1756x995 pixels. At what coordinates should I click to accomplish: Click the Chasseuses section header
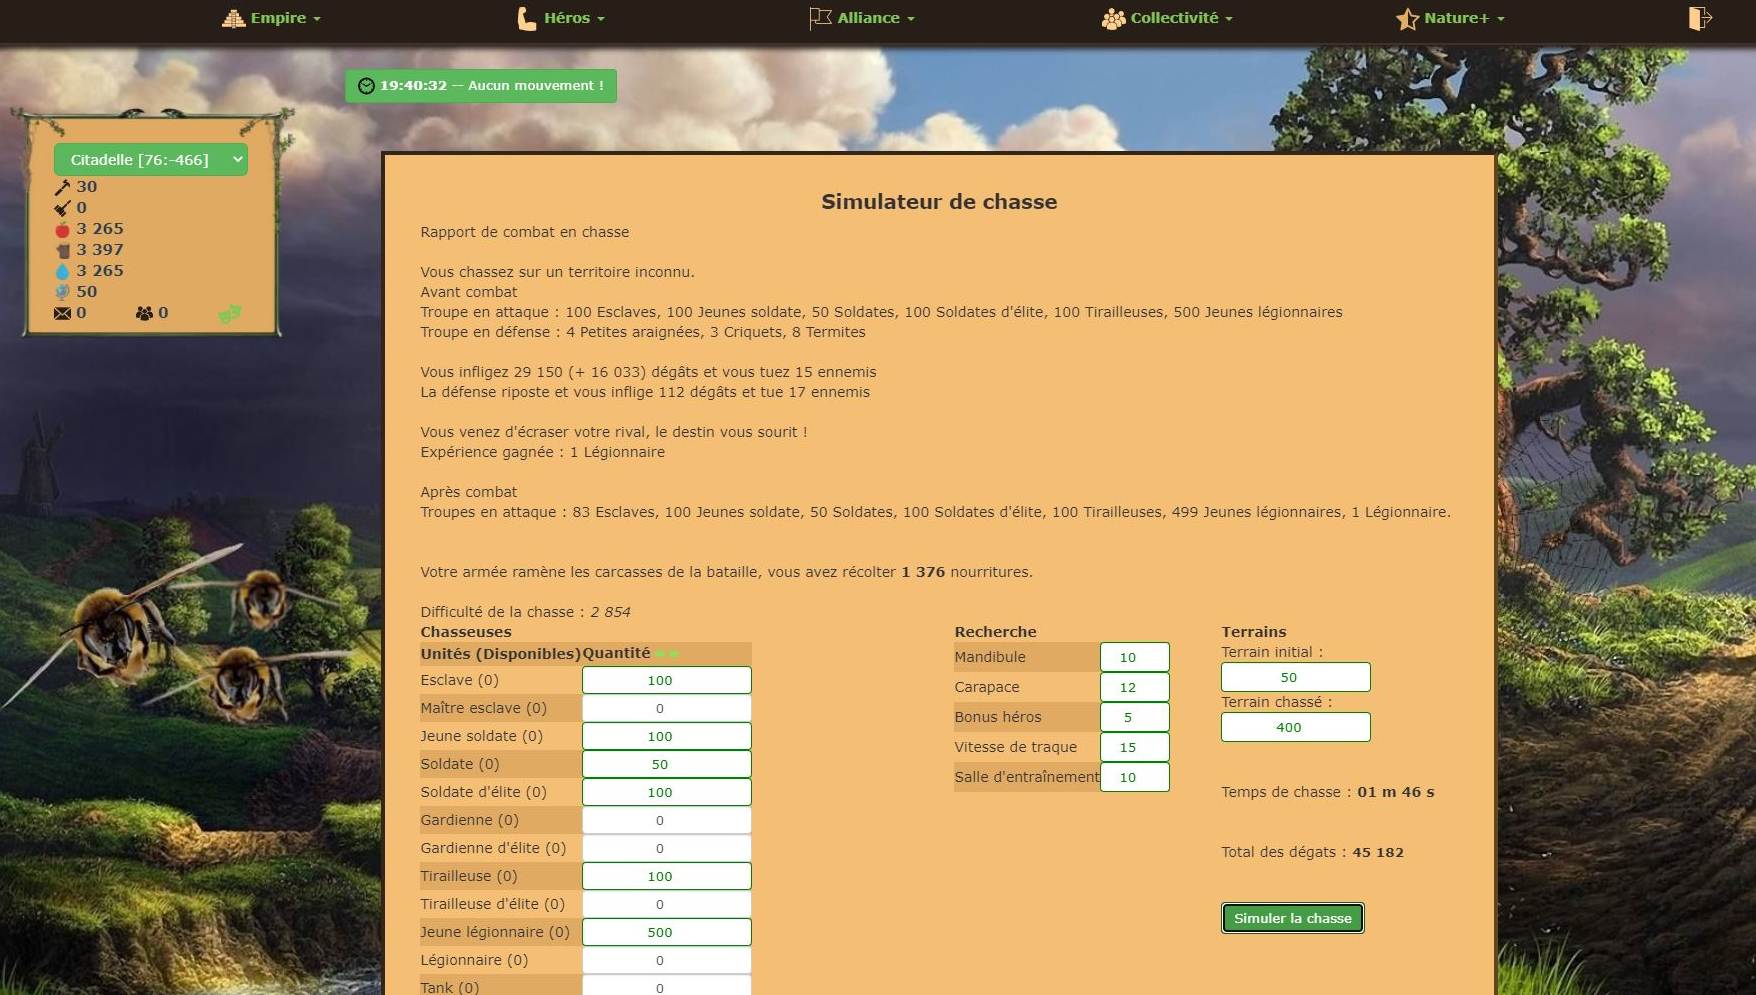point(466,632)
